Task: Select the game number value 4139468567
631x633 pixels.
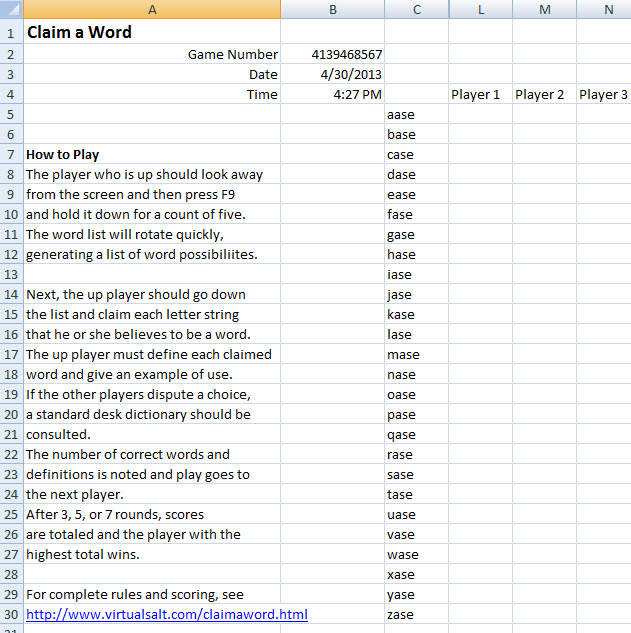Action: [333, 54]
